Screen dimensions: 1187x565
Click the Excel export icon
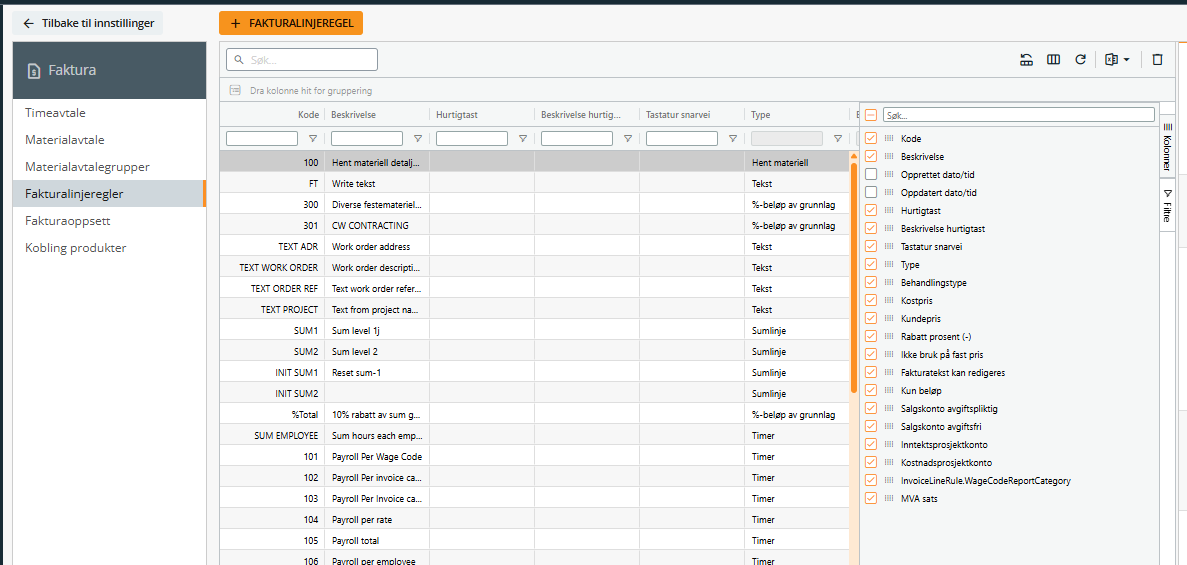[1111, 60]
